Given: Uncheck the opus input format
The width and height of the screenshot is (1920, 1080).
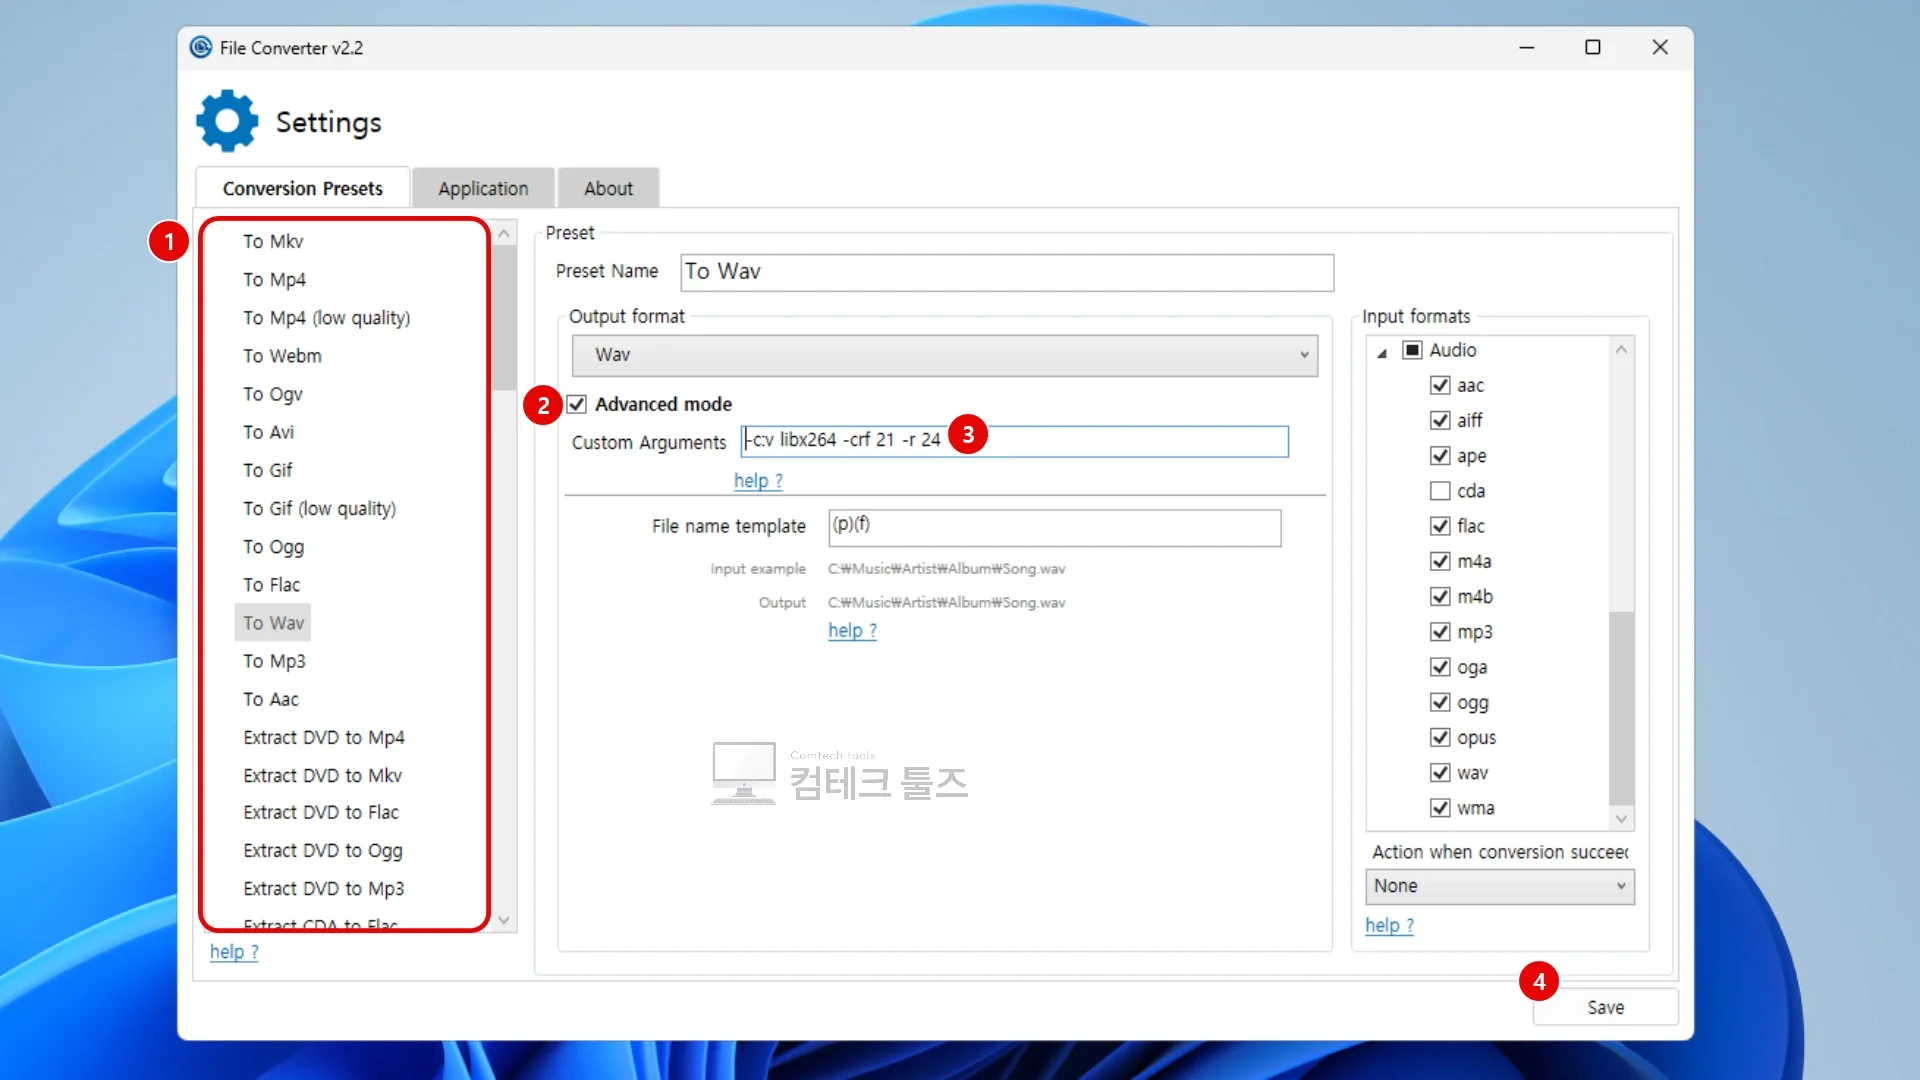Looking at the screenshot, I should click(x=1440, y=738).
